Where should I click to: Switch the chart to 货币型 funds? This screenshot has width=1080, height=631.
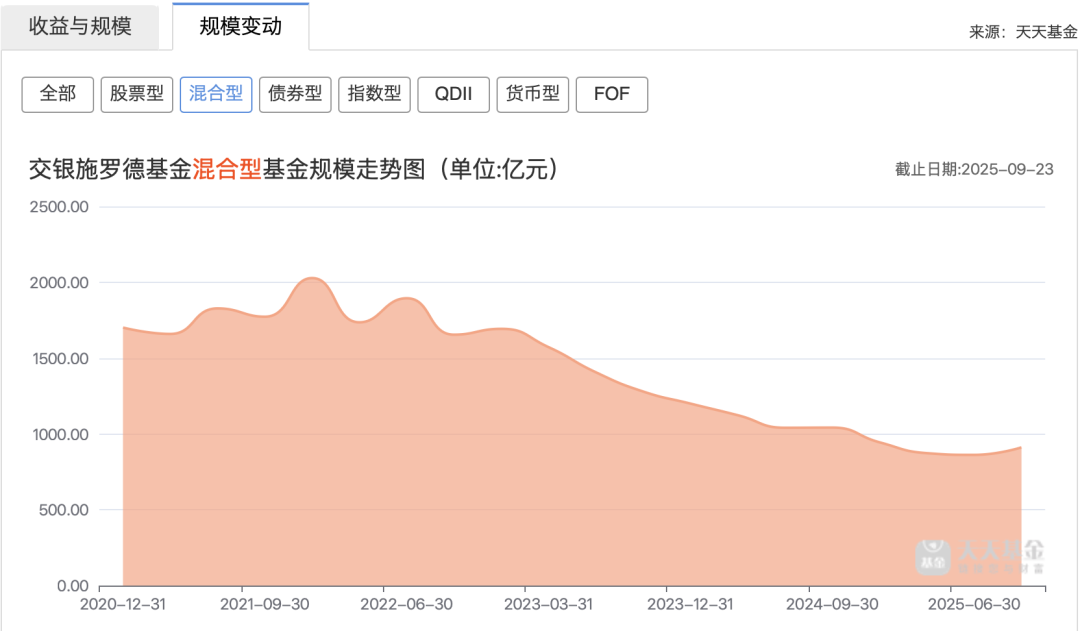(x=533, y=94)
